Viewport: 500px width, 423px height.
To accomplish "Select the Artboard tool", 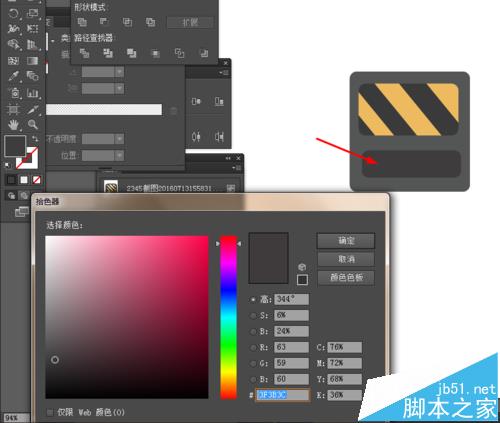I will [13, 109].
